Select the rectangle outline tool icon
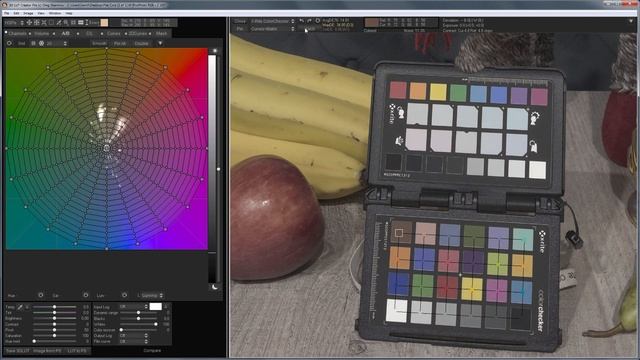The width and height of the screenshot is (640, 360). click(51, 23)
